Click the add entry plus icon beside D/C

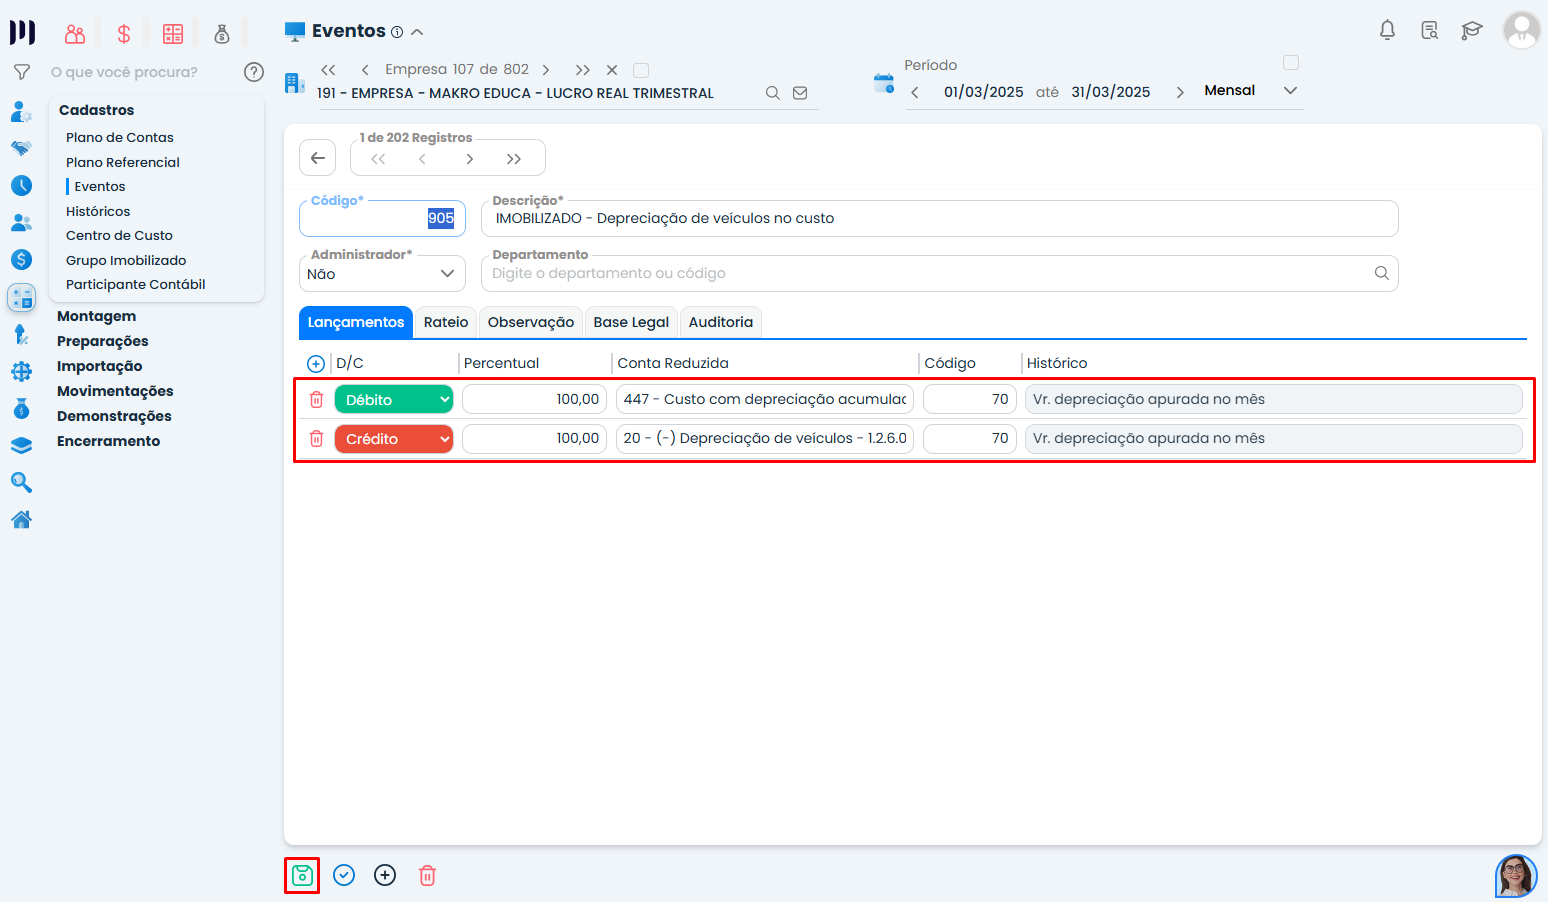coord(316,364)
